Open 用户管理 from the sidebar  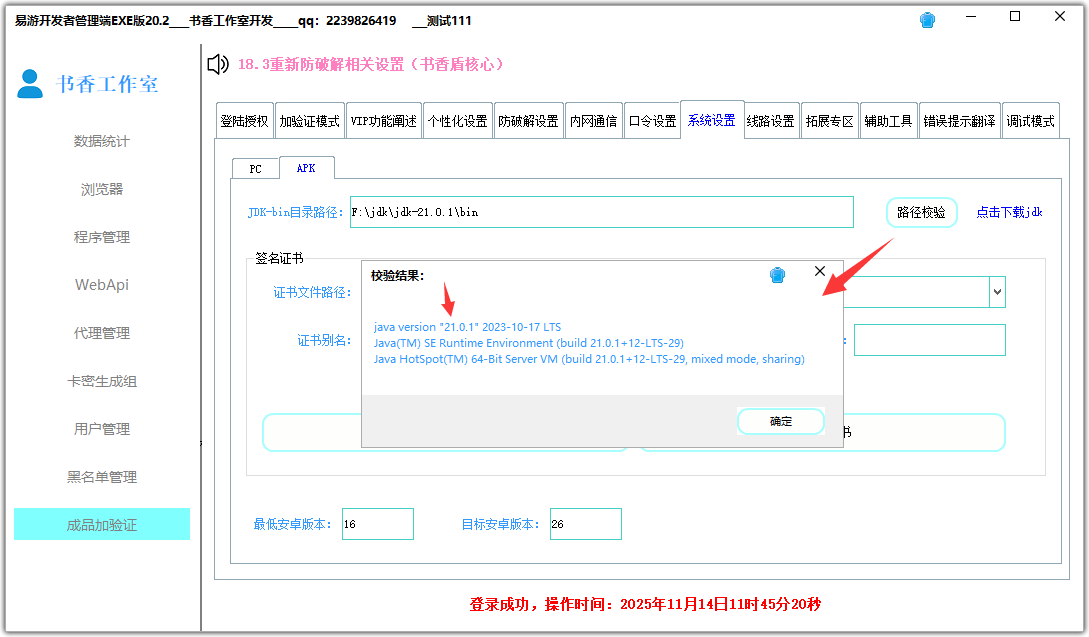coord(101,429)
